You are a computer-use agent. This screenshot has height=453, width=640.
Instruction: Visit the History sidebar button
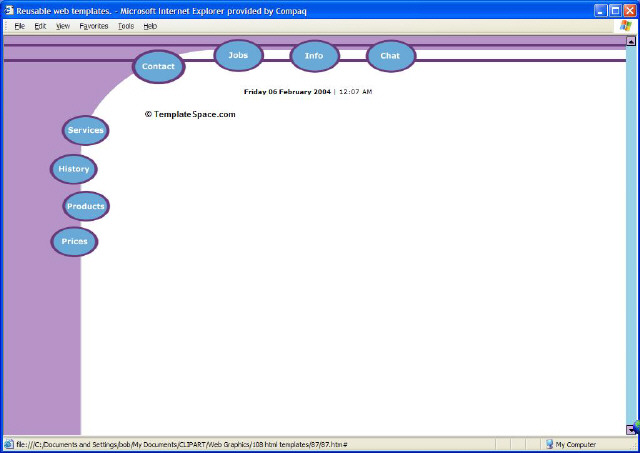pos(74,169)
